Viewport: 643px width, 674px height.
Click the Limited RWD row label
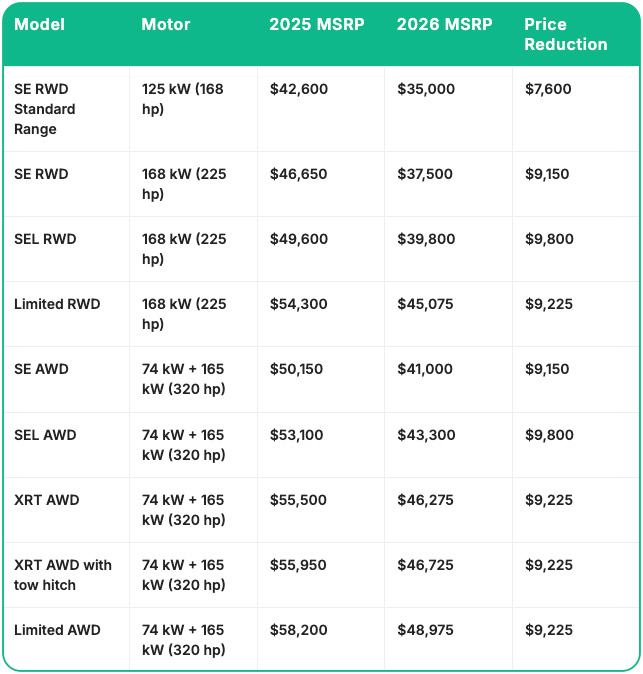pos(57,304)
